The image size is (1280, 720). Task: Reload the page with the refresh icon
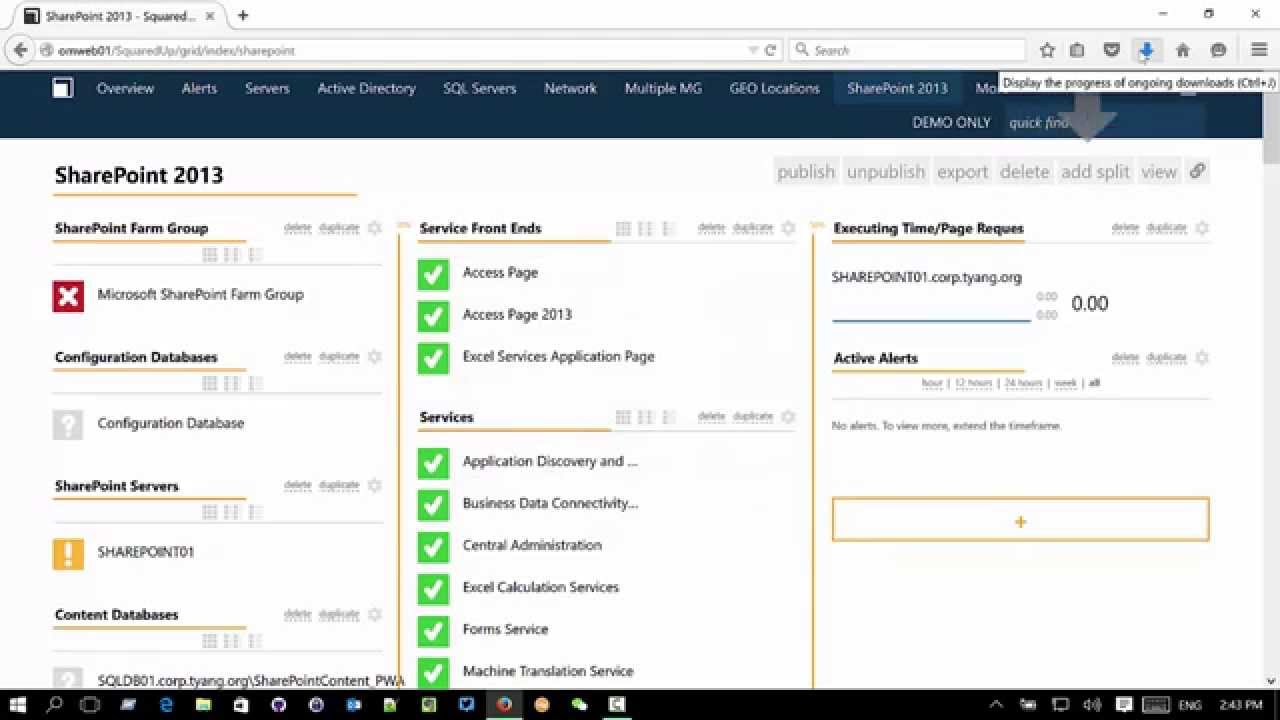click(x=770, y=50)
